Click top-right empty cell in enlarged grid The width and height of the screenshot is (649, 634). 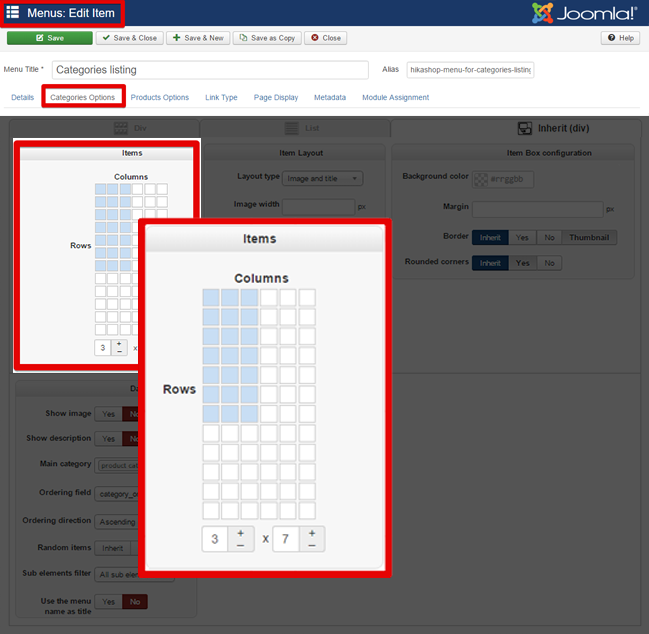tap(307, 298)
